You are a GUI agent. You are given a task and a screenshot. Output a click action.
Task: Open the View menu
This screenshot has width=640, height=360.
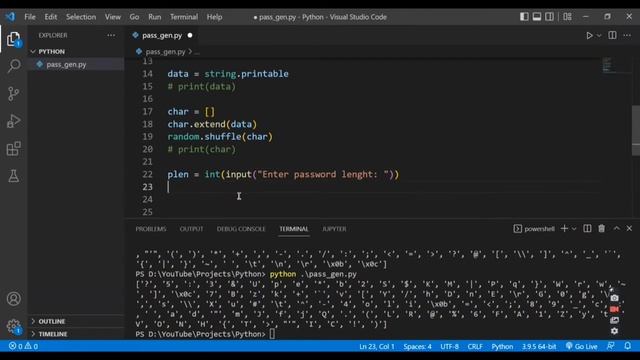point(113,17)
